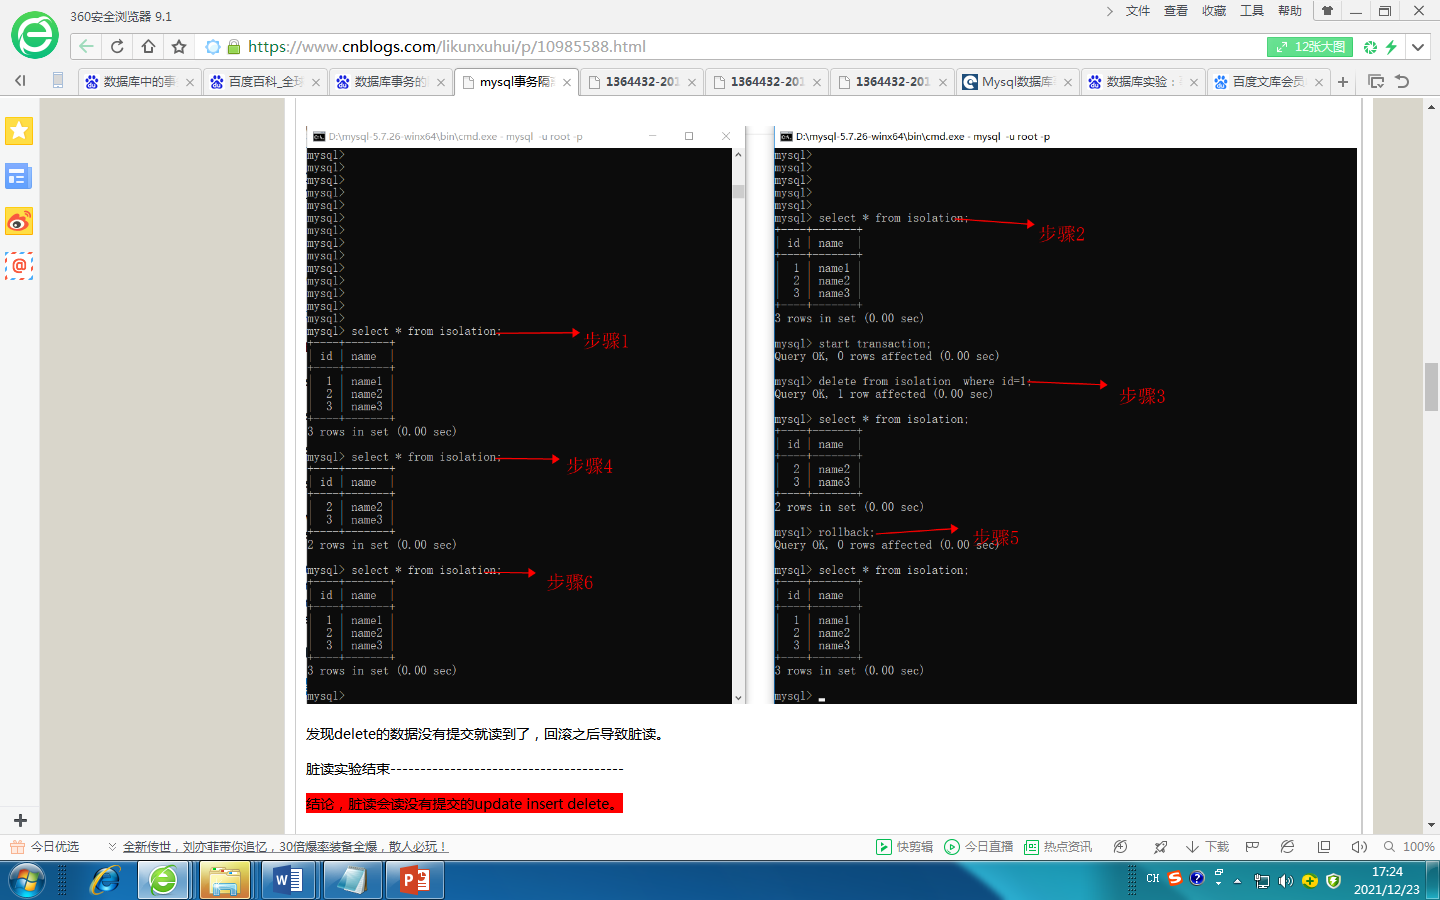Open the 查看 menu

point(1176,11)
